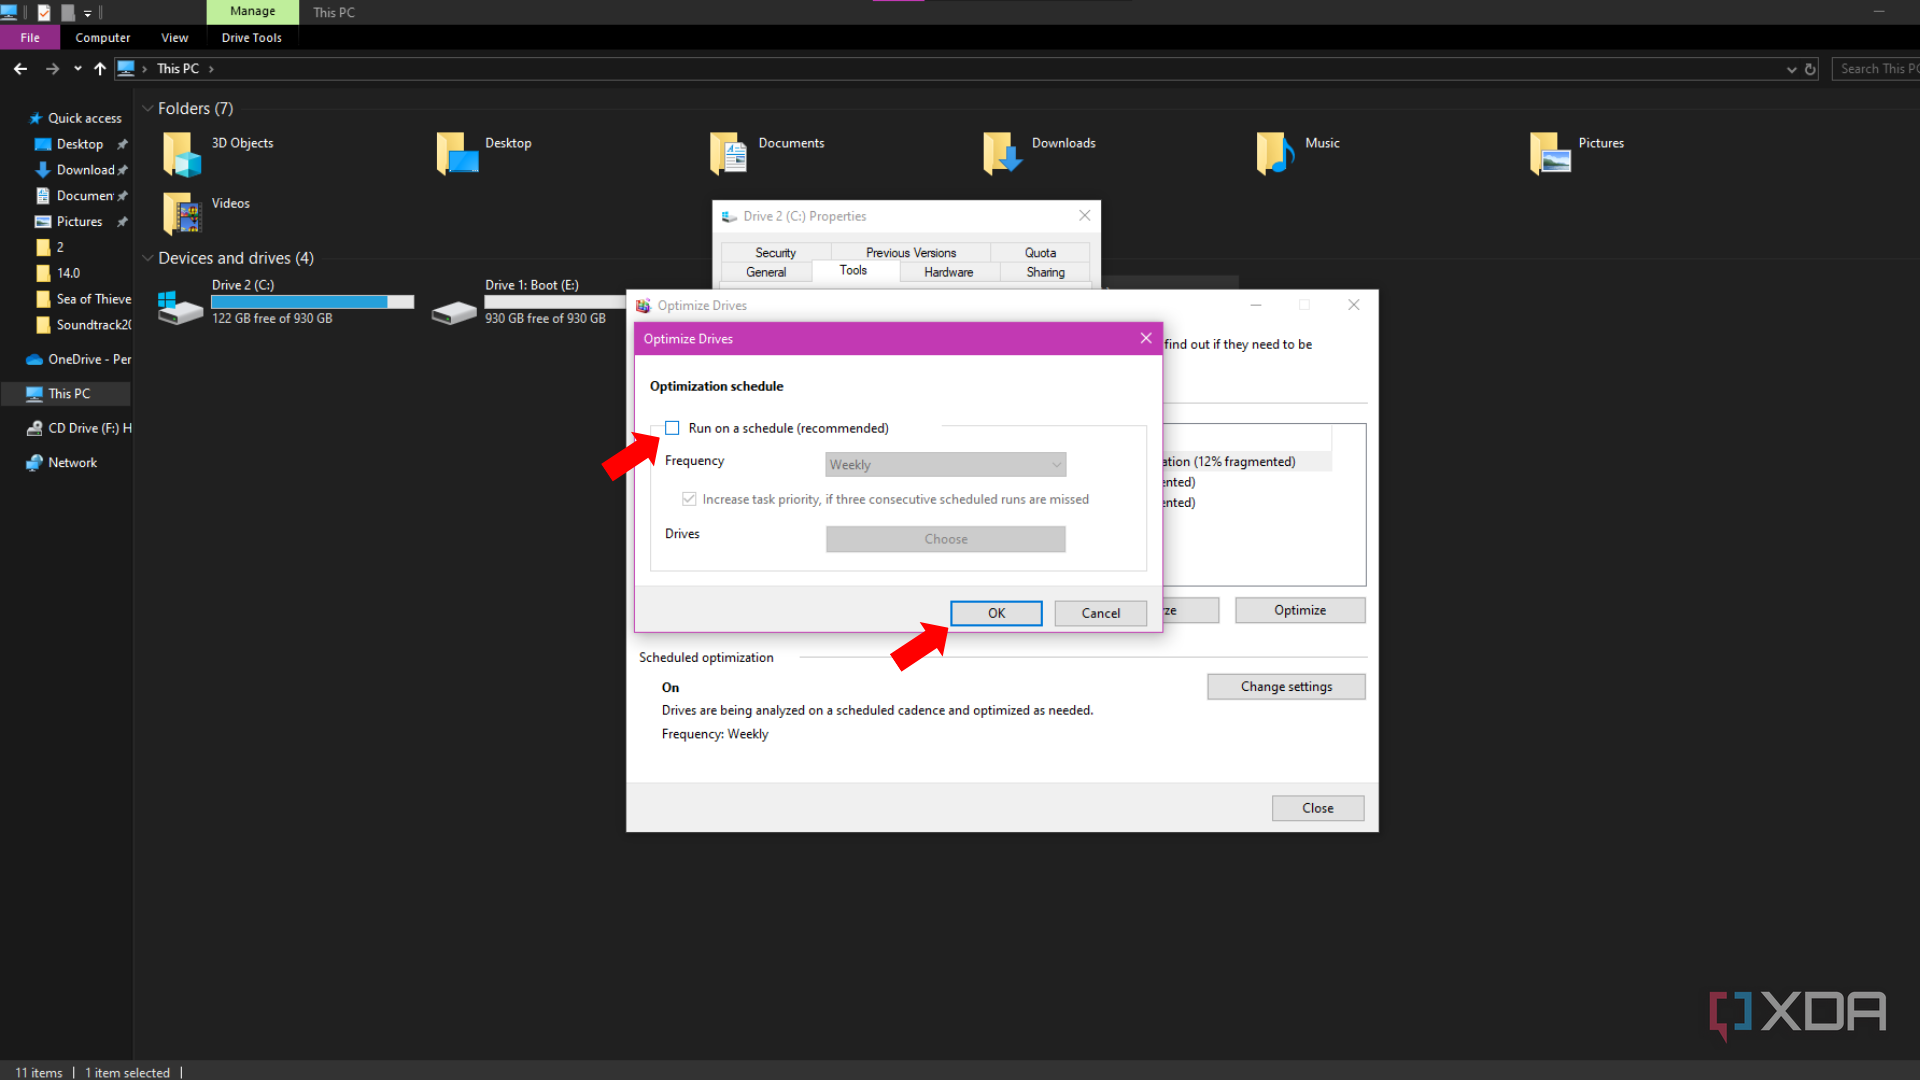Open the Frequency dropdown set to Weekly
The height and width of the screenshot is (1080, 1920).
[x=944, y=464]
